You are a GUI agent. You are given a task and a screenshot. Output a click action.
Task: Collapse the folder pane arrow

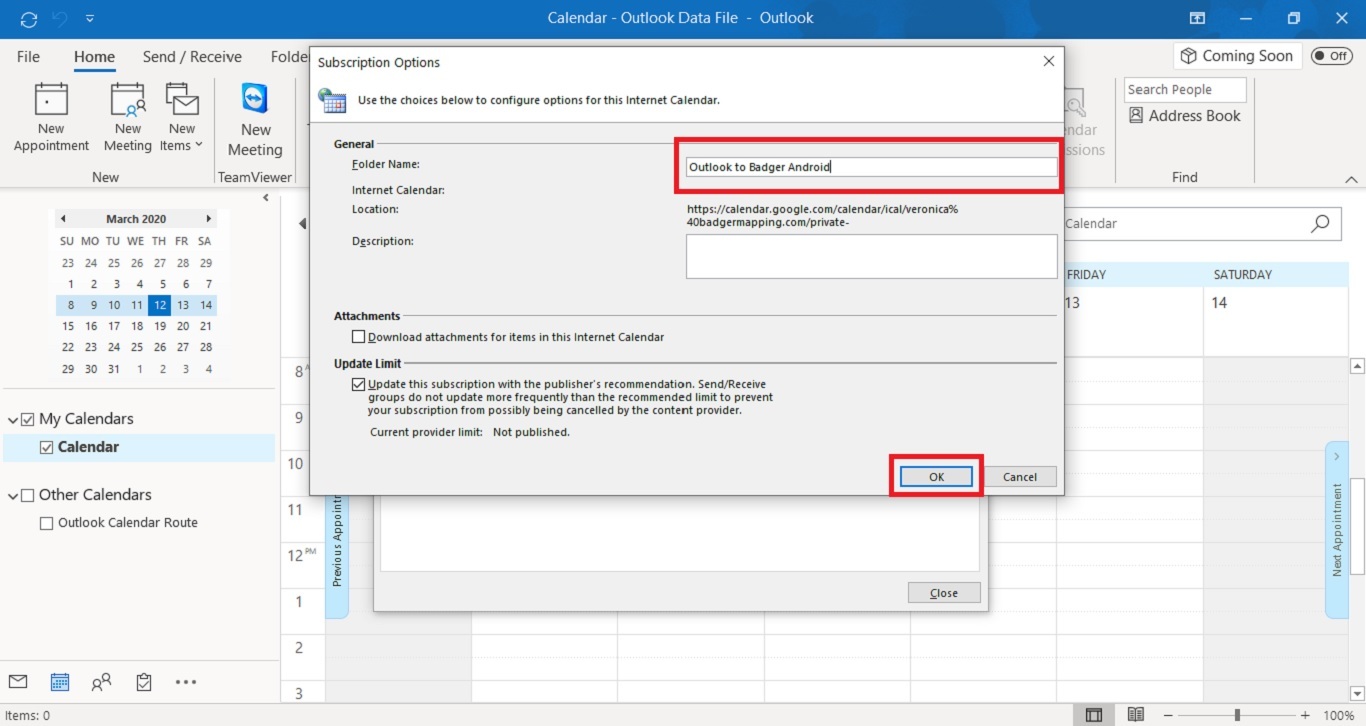[266, 198]
